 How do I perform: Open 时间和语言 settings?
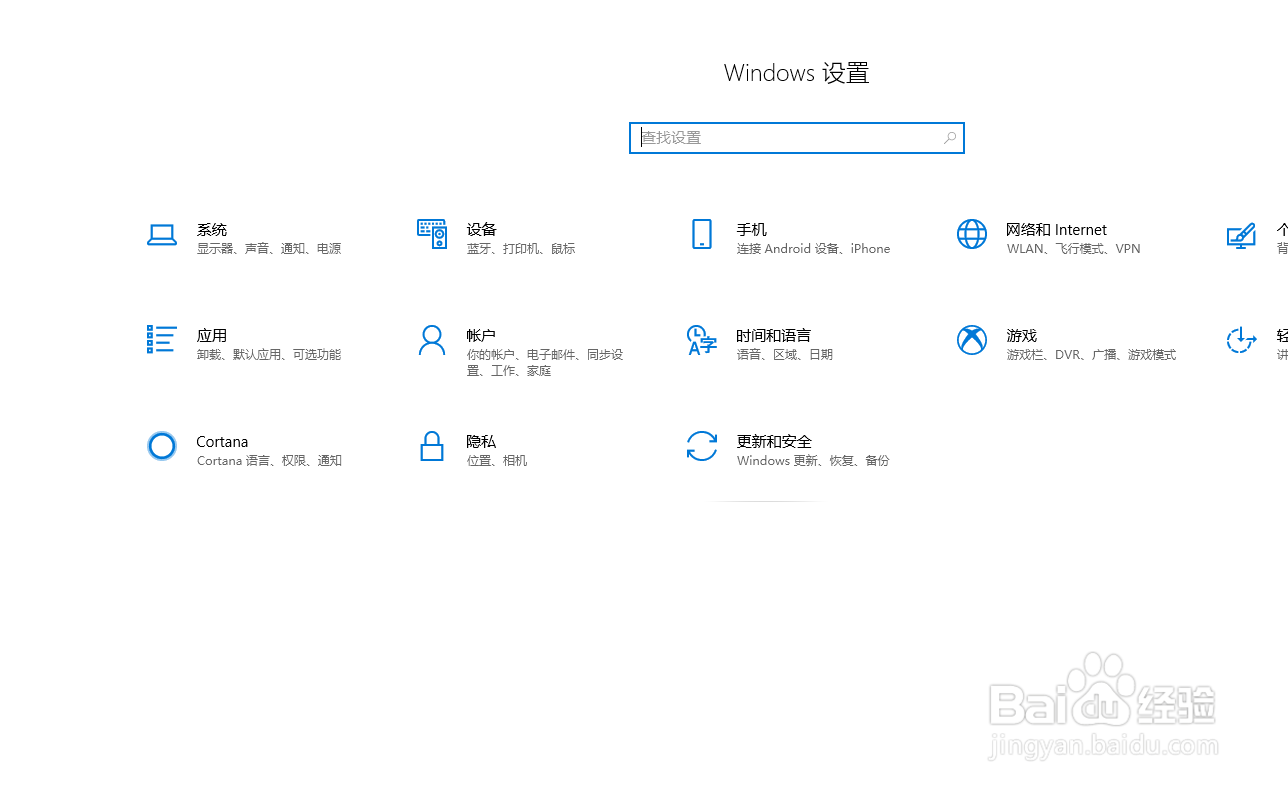(x=774, y=336)
